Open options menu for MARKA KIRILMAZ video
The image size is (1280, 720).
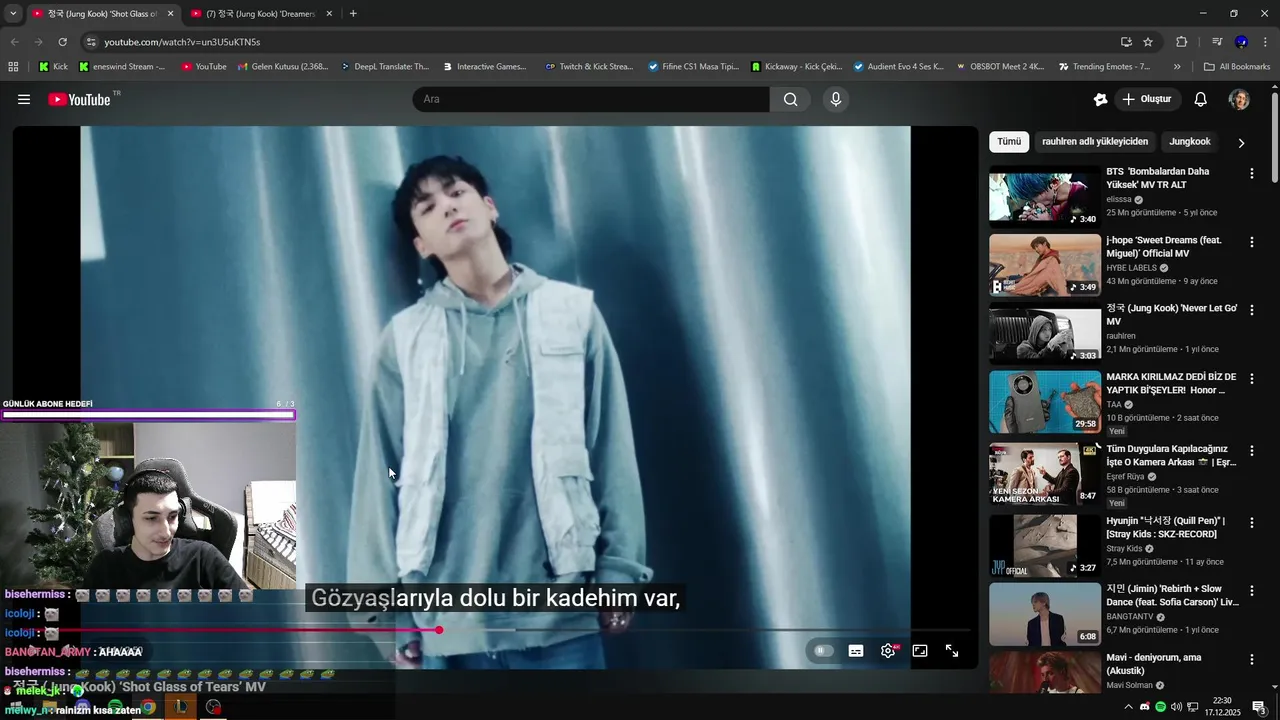point(1251,379)
